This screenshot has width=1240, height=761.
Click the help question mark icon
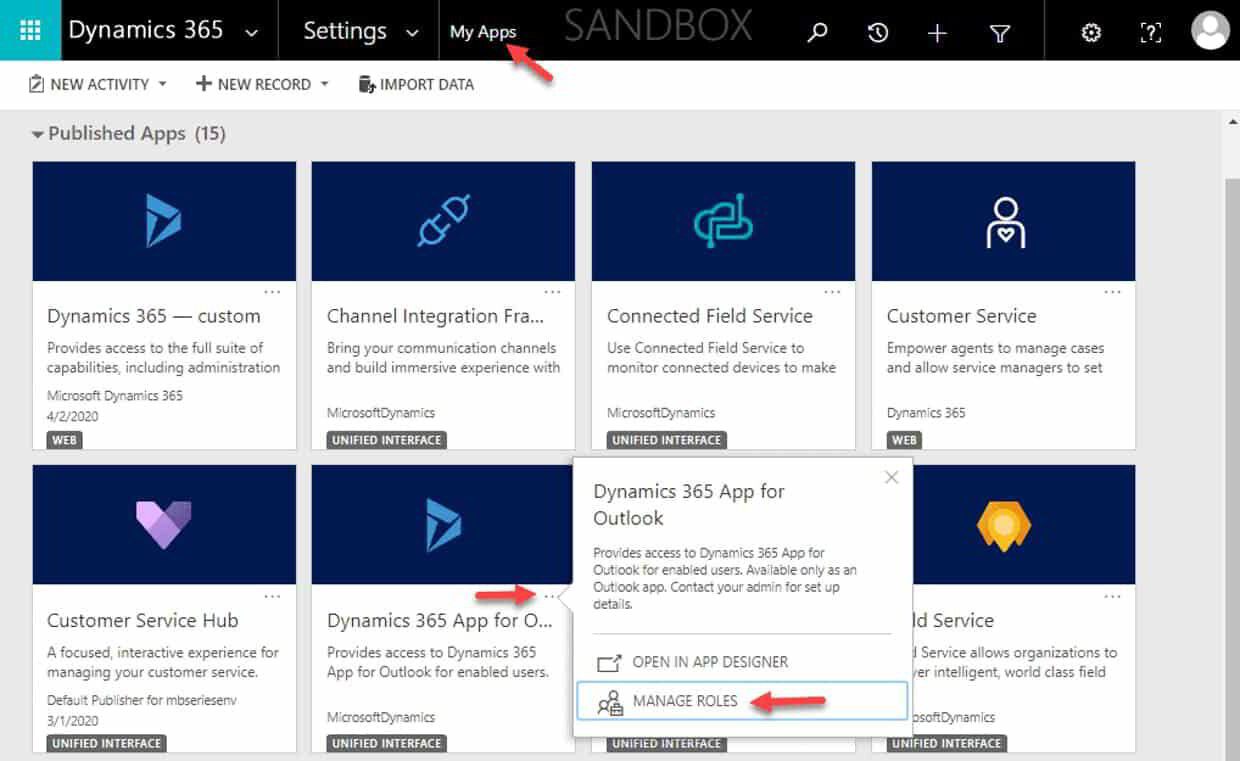pos(1150,32)
